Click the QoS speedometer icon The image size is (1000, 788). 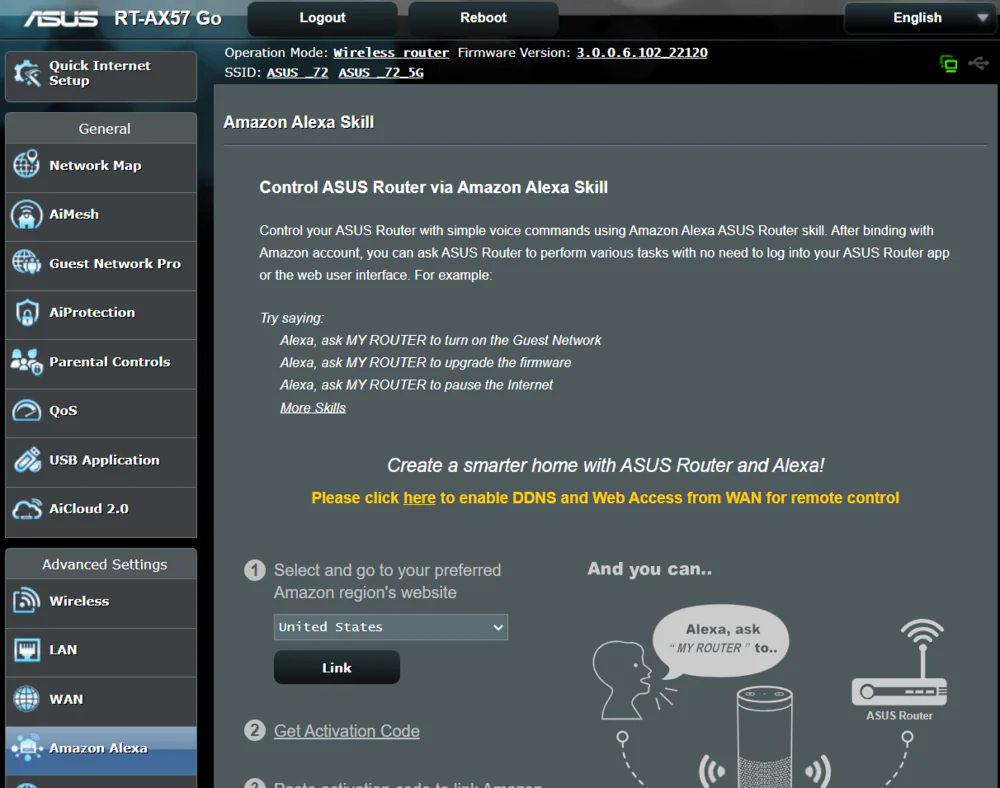(27, 411)
